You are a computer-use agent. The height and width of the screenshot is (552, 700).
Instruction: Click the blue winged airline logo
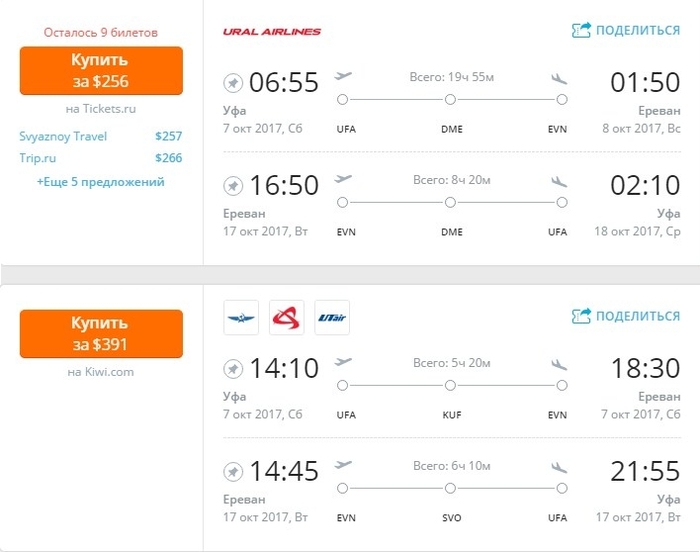click(241, 317)
